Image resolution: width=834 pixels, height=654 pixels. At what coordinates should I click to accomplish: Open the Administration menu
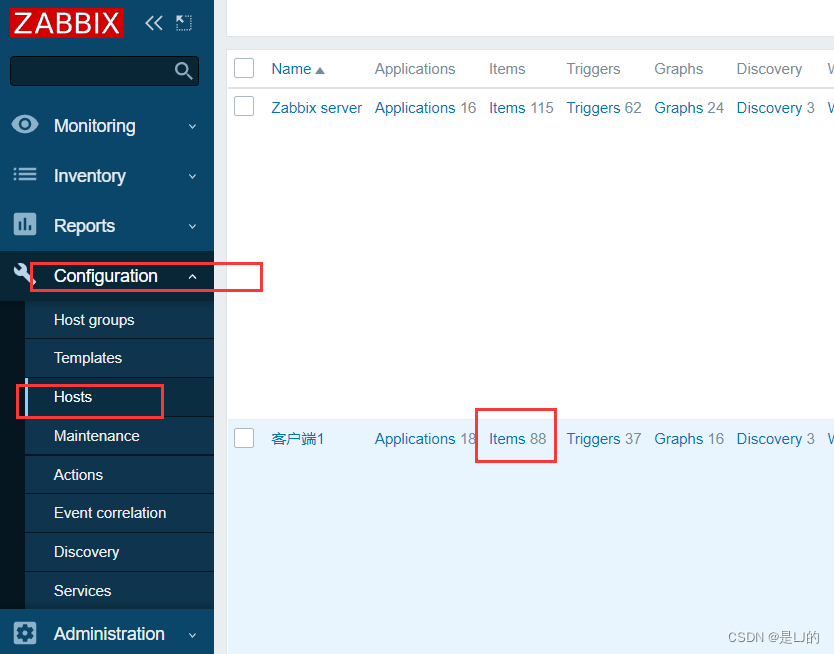click(109, 634)
